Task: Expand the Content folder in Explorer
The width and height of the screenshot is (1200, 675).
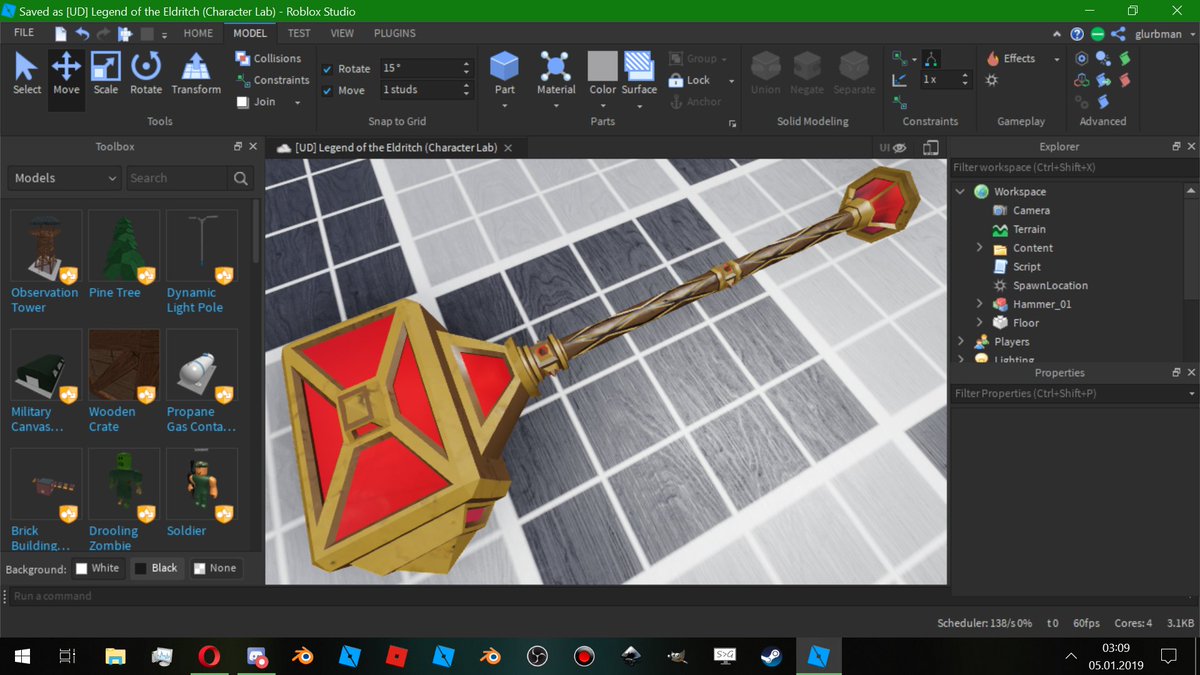Action: (x=980, y=248)
